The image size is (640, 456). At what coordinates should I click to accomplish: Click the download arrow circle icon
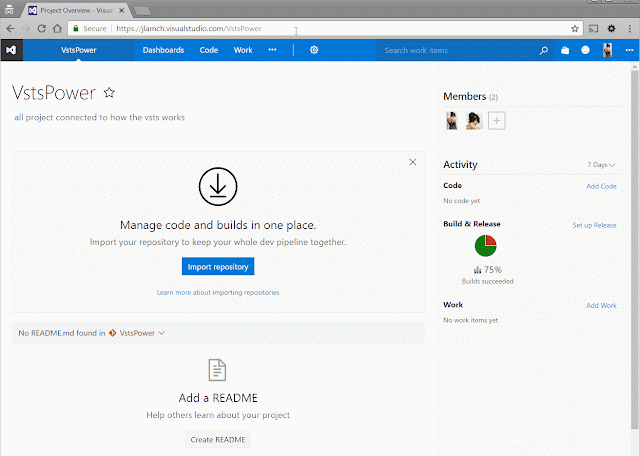(x=218, y=186)
